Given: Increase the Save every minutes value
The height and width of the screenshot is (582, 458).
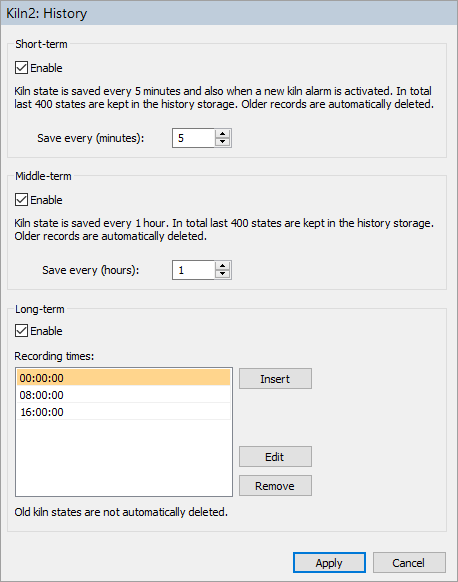Looking at the screenshot, I should (x=222, y=134).
